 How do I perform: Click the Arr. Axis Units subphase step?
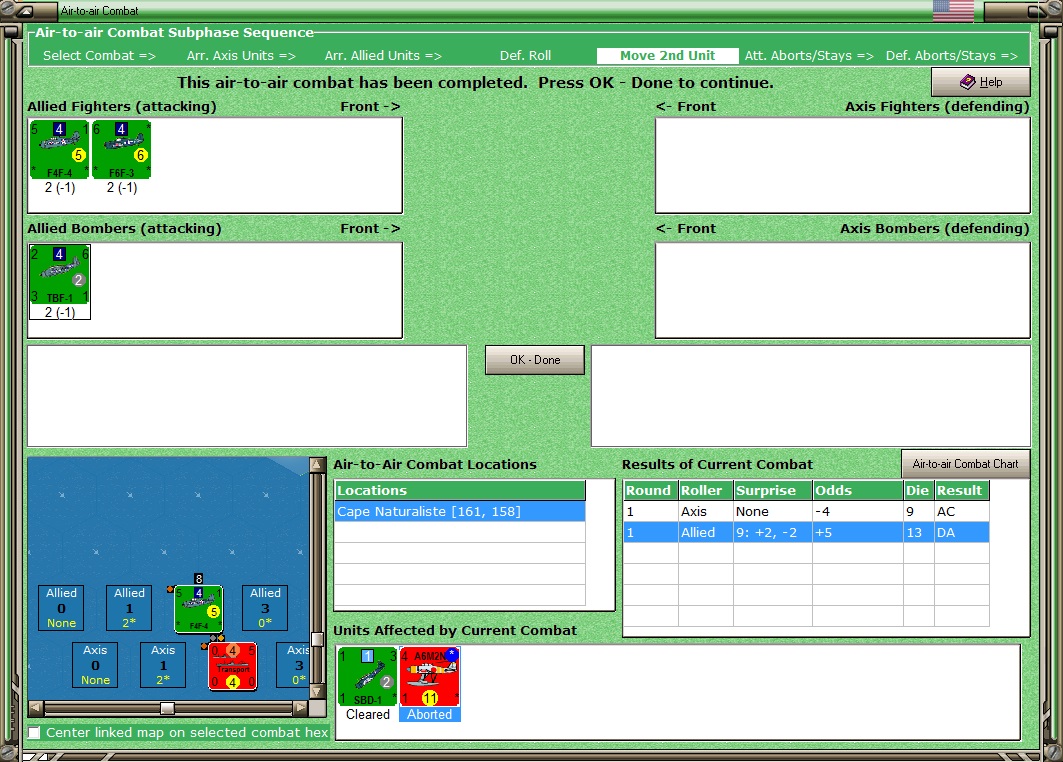(241, 56)
